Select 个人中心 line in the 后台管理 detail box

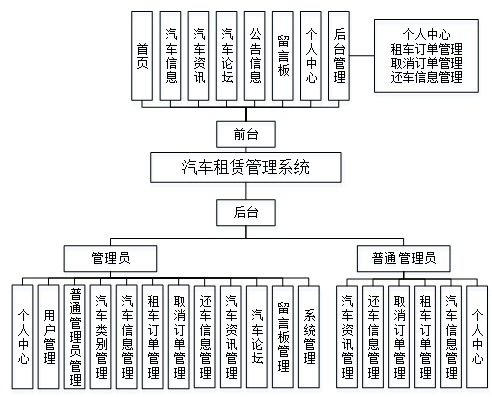426,34
